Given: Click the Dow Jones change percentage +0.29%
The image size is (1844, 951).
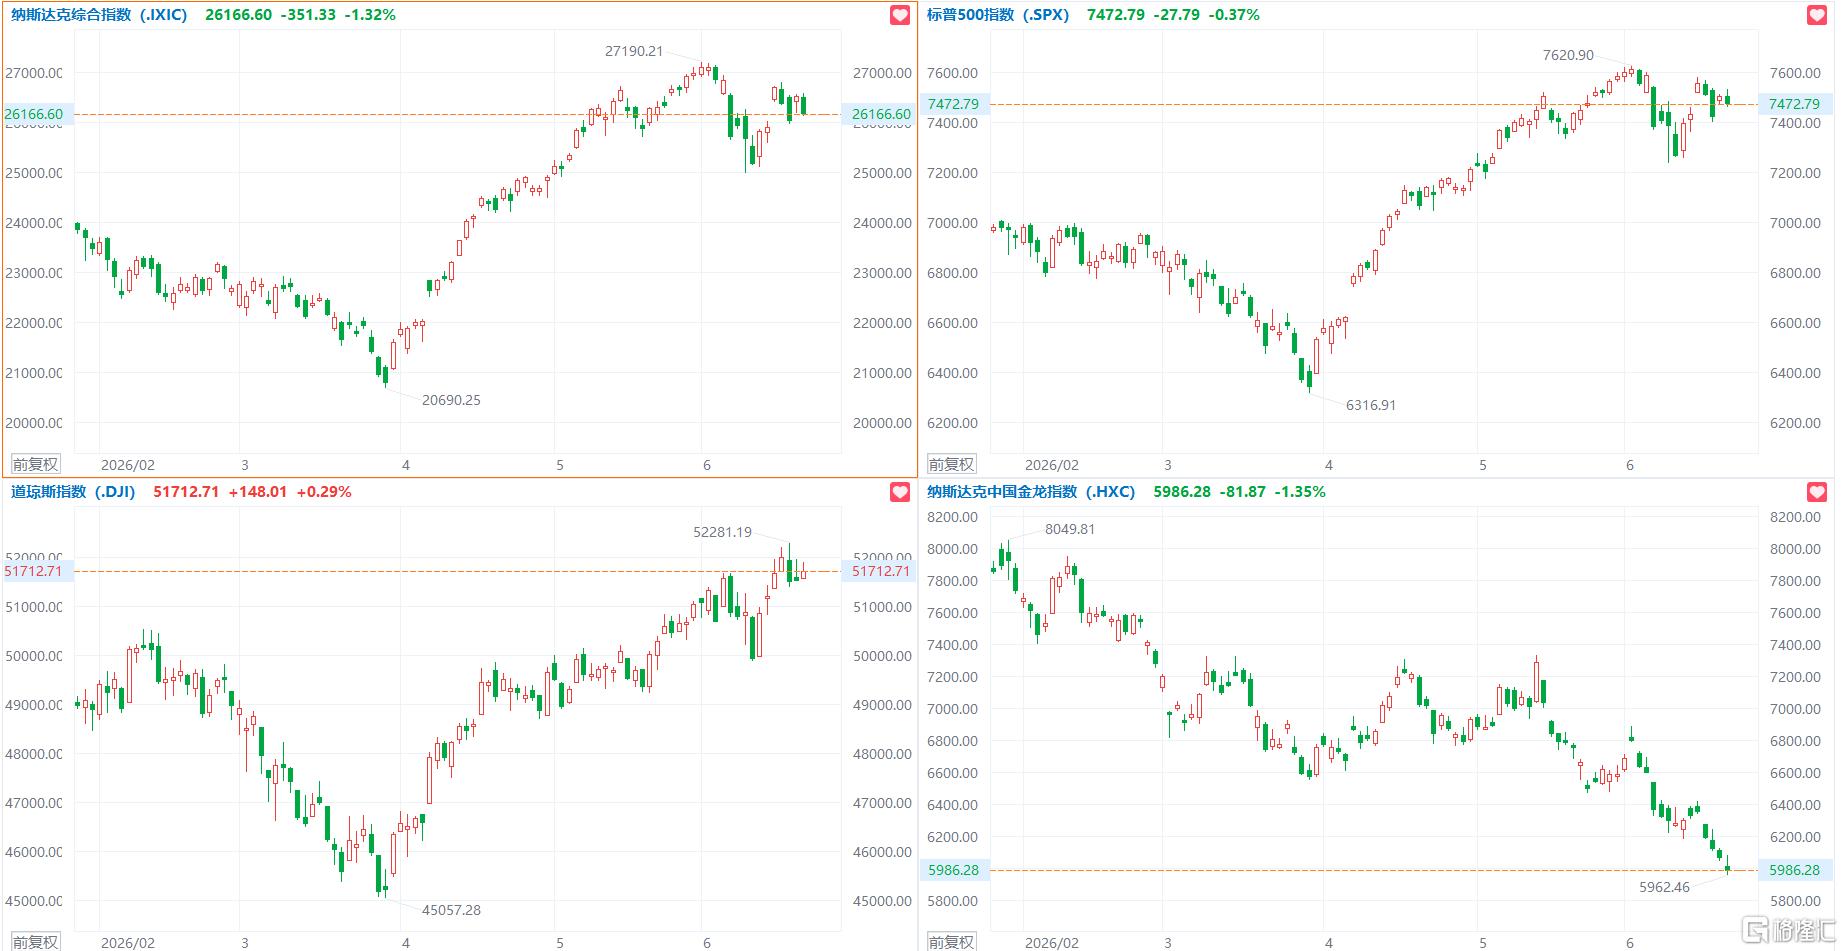Looking at the screenshot, I should (x=324, y=492).
